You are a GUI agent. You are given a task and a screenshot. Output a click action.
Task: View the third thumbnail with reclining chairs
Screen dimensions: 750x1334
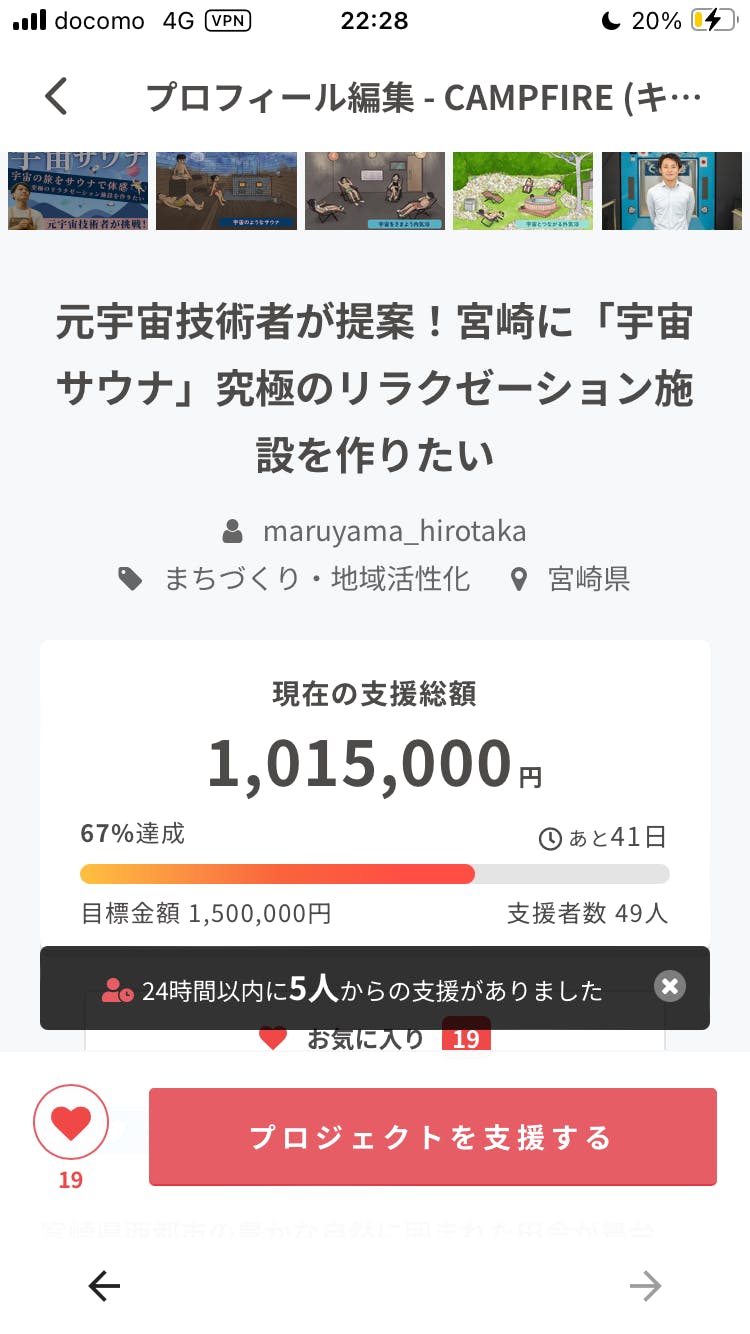tap(375, 191)
